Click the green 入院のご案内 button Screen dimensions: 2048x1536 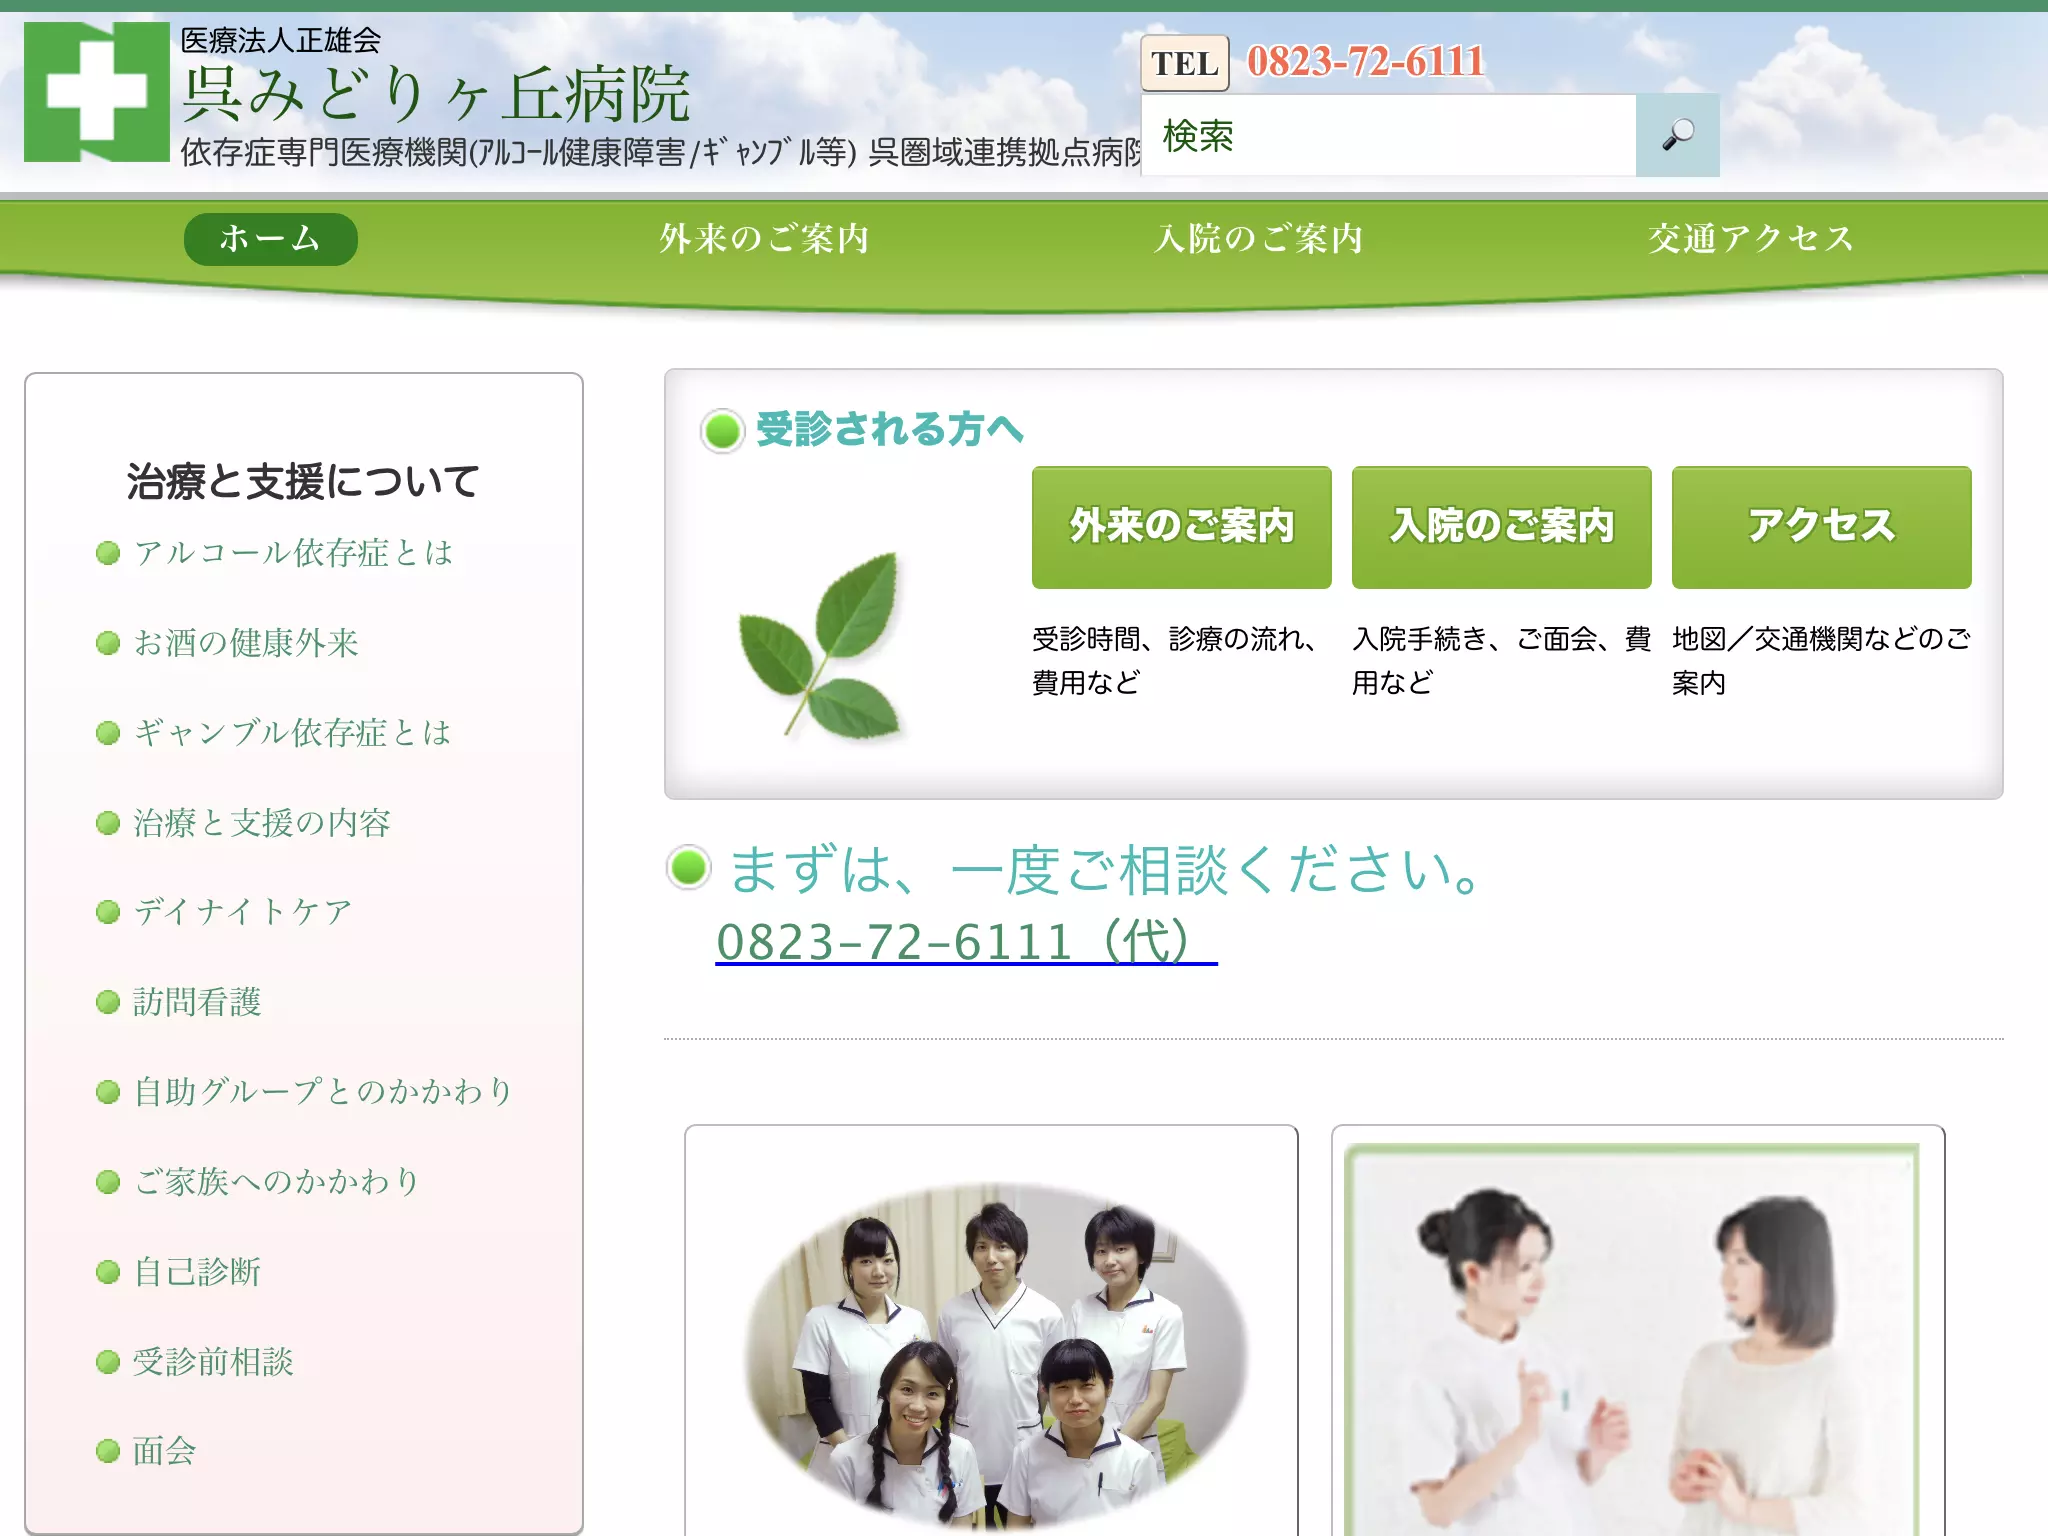[x=1501, y=527]
